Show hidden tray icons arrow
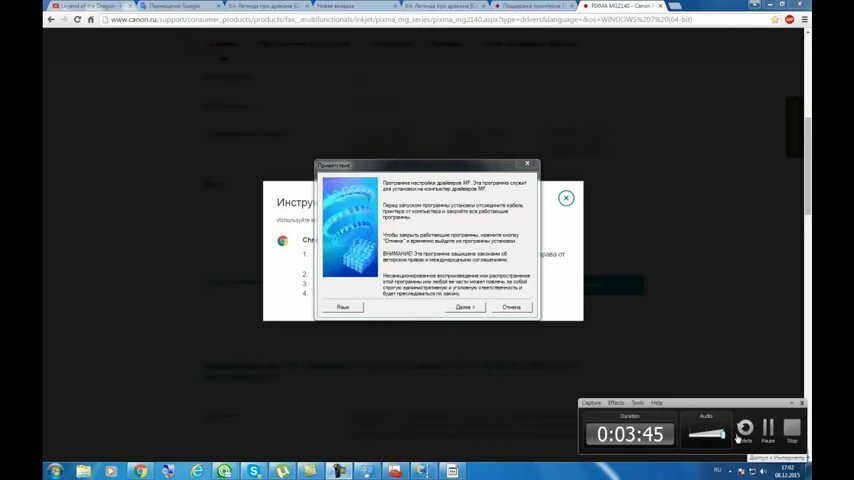Viewport: 854px width, 480px height. pos(730,471)
